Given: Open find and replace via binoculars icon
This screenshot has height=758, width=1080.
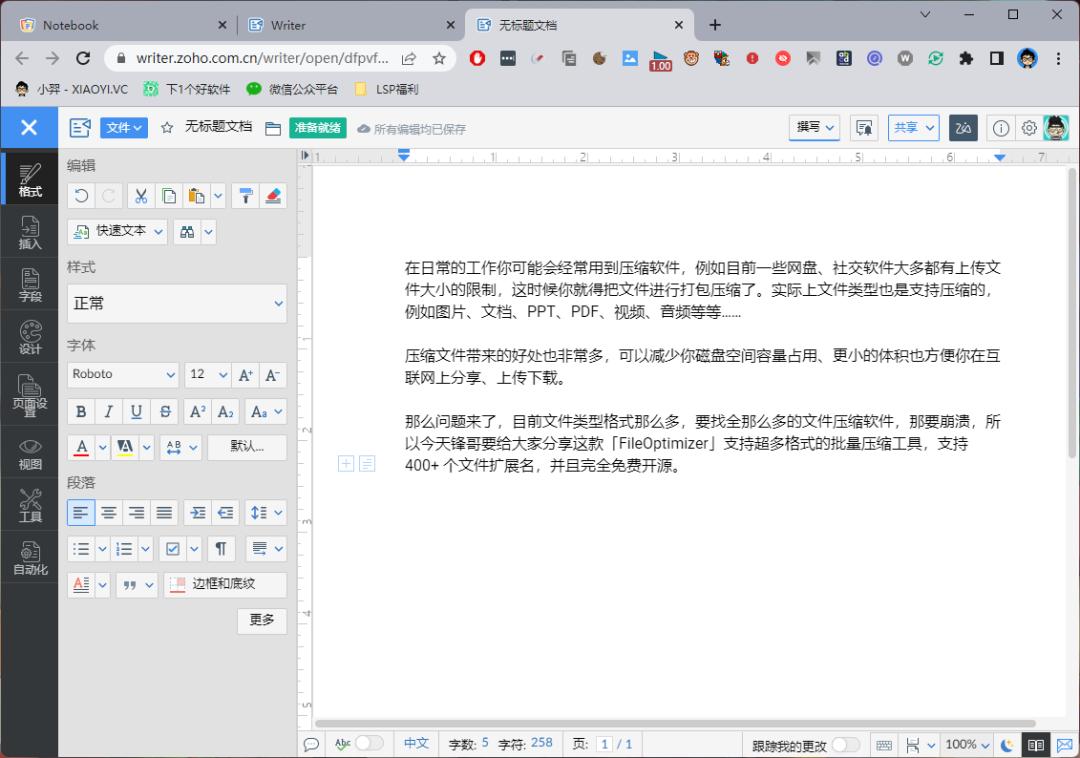Looking at the screenshot, I should click(186, 231).
